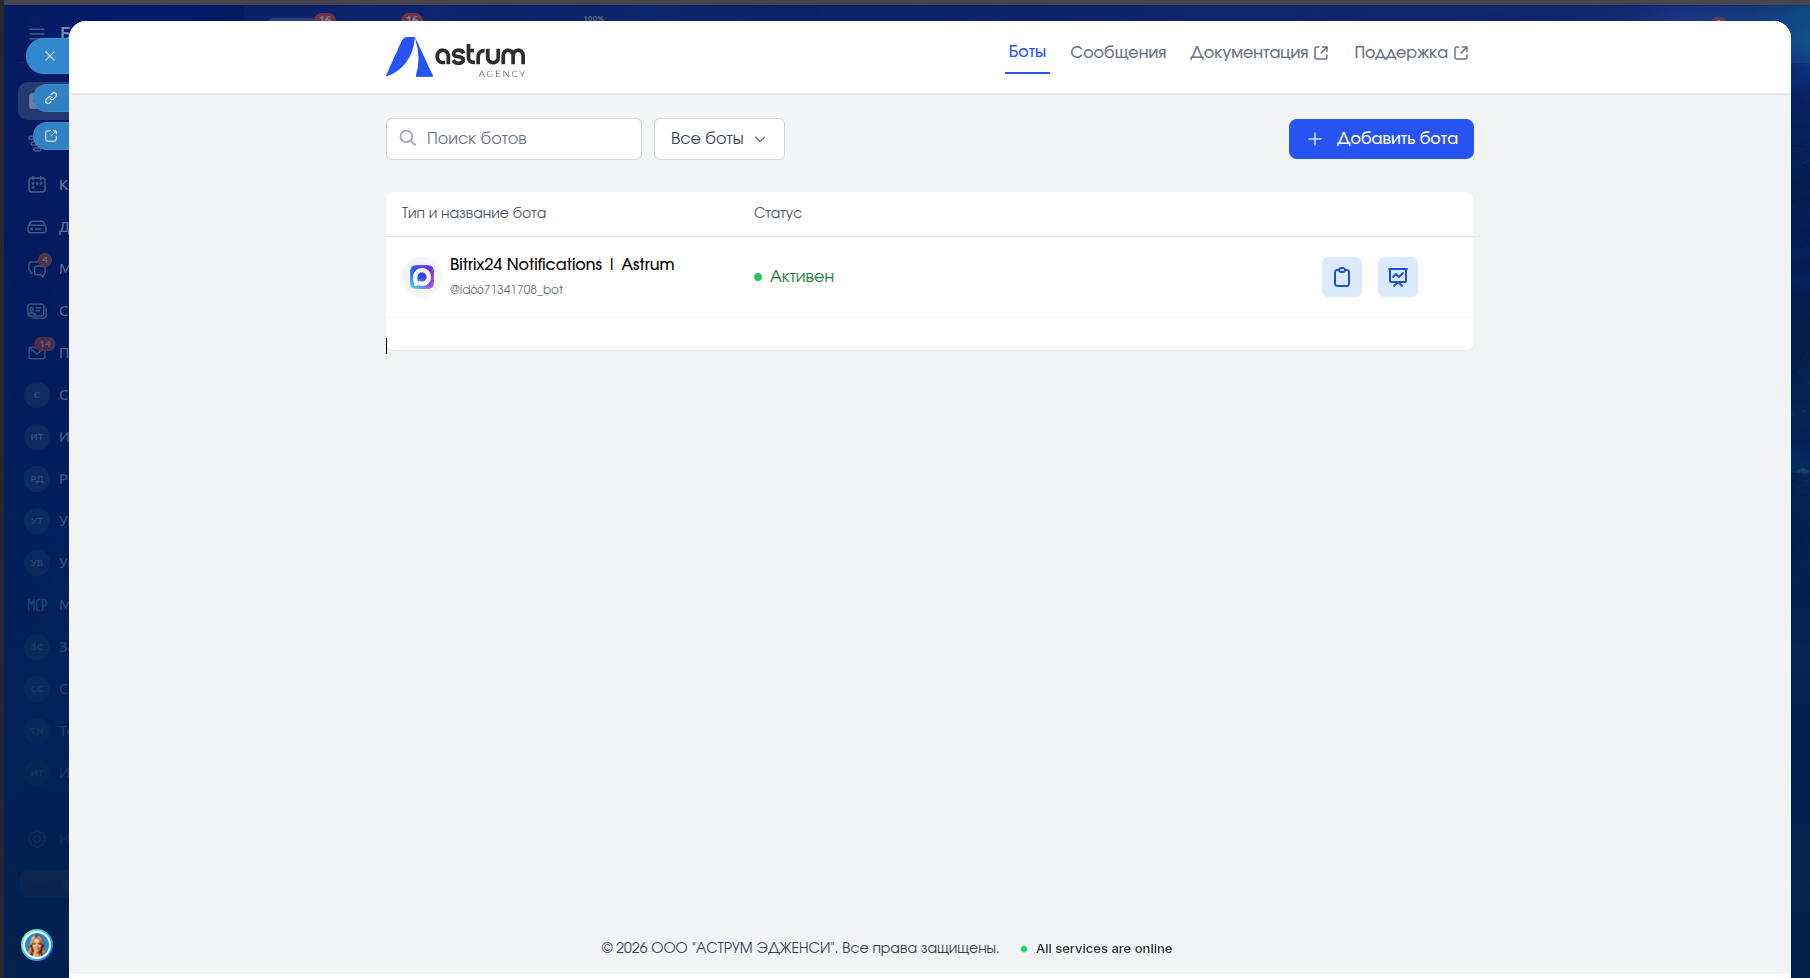Focus the Поиск ботов search field

pyautogui.click(x=514, y=139)
